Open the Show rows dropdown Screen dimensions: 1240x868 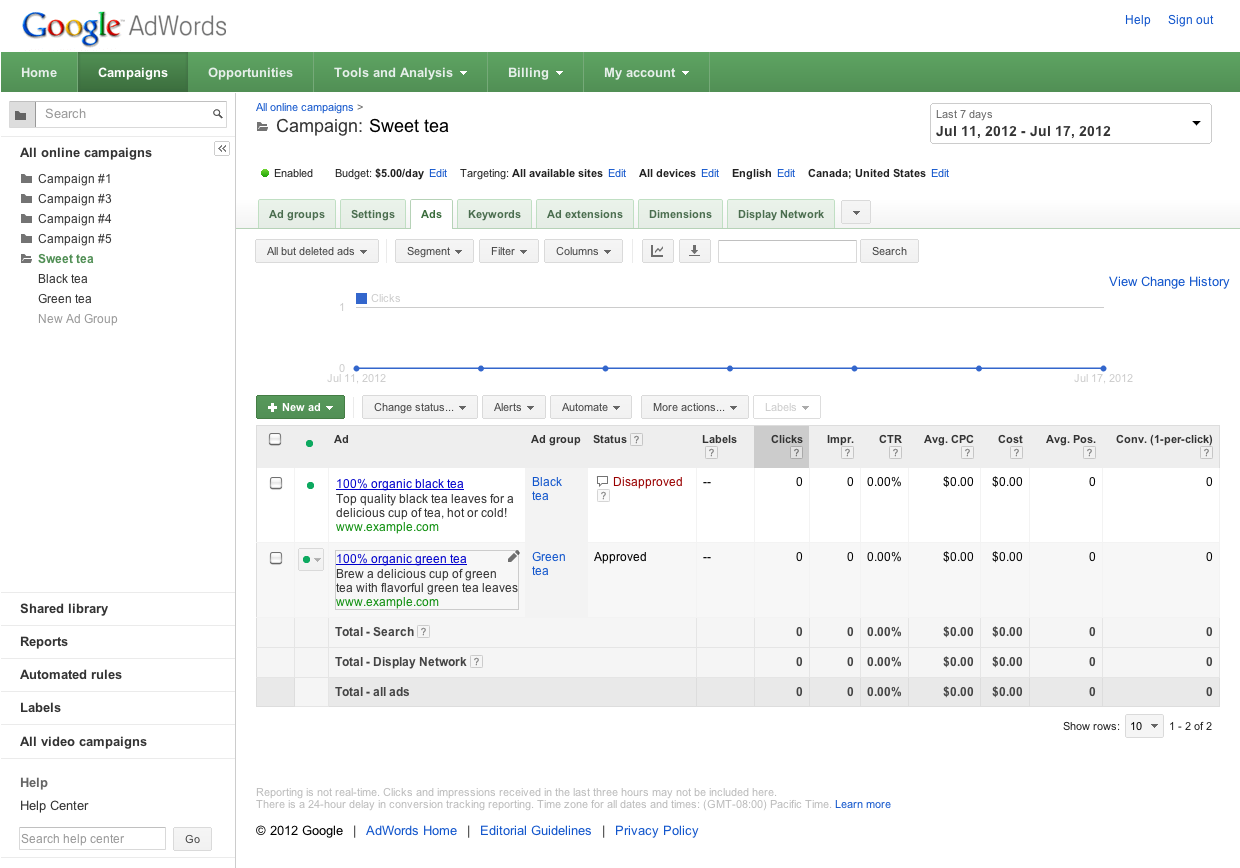click(x=1145, y=726)
